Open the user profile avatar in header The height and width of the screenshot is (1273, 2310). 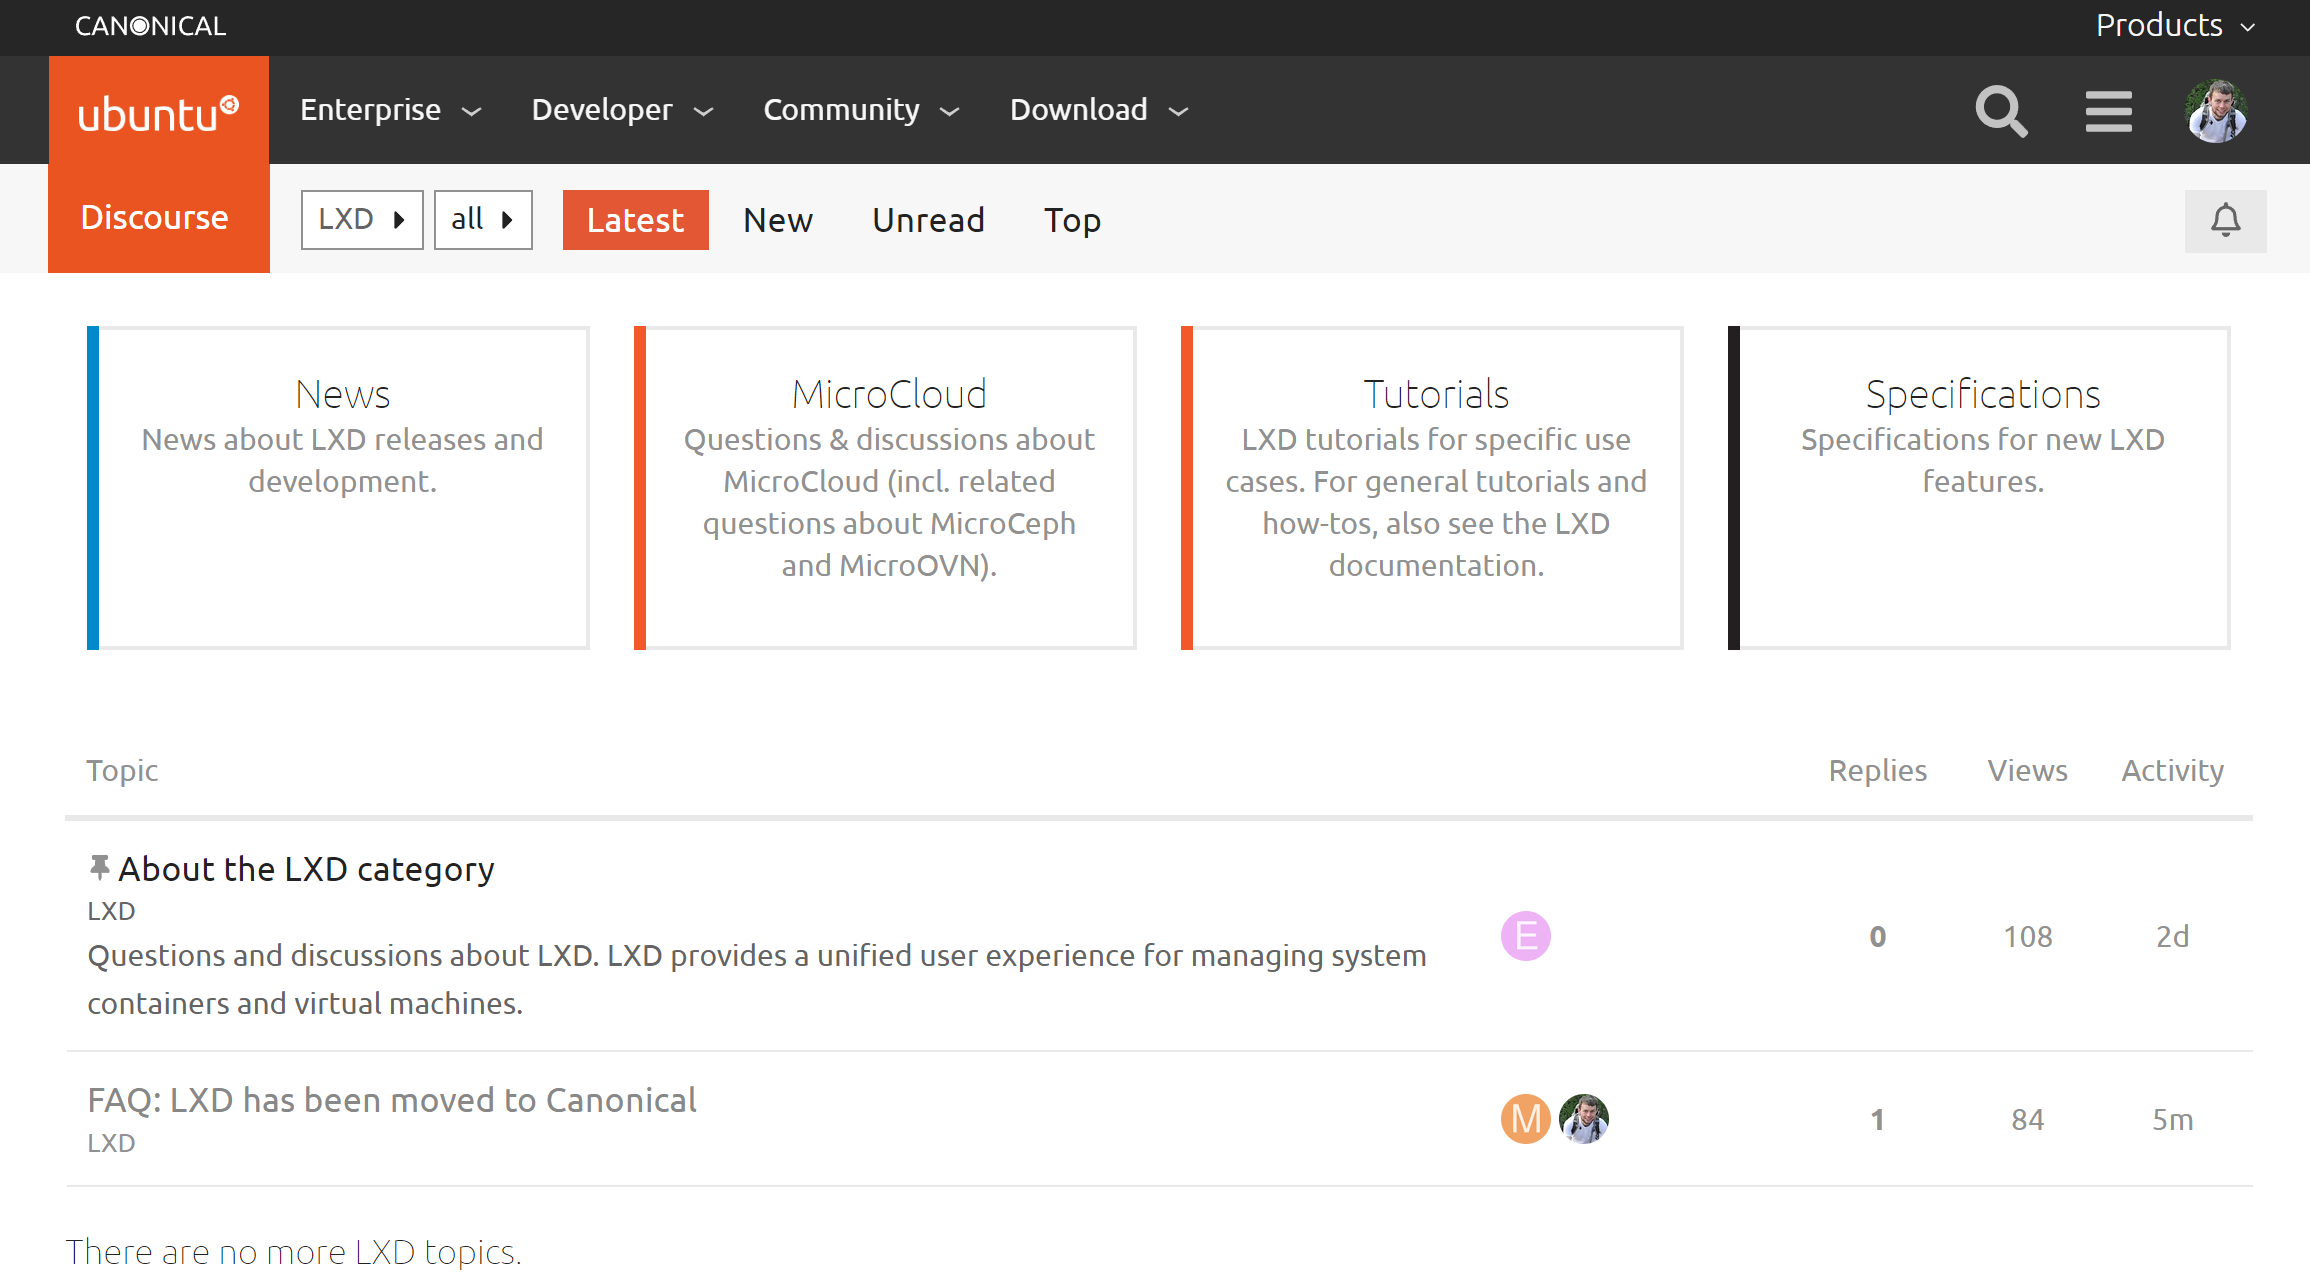(2216, 111)
